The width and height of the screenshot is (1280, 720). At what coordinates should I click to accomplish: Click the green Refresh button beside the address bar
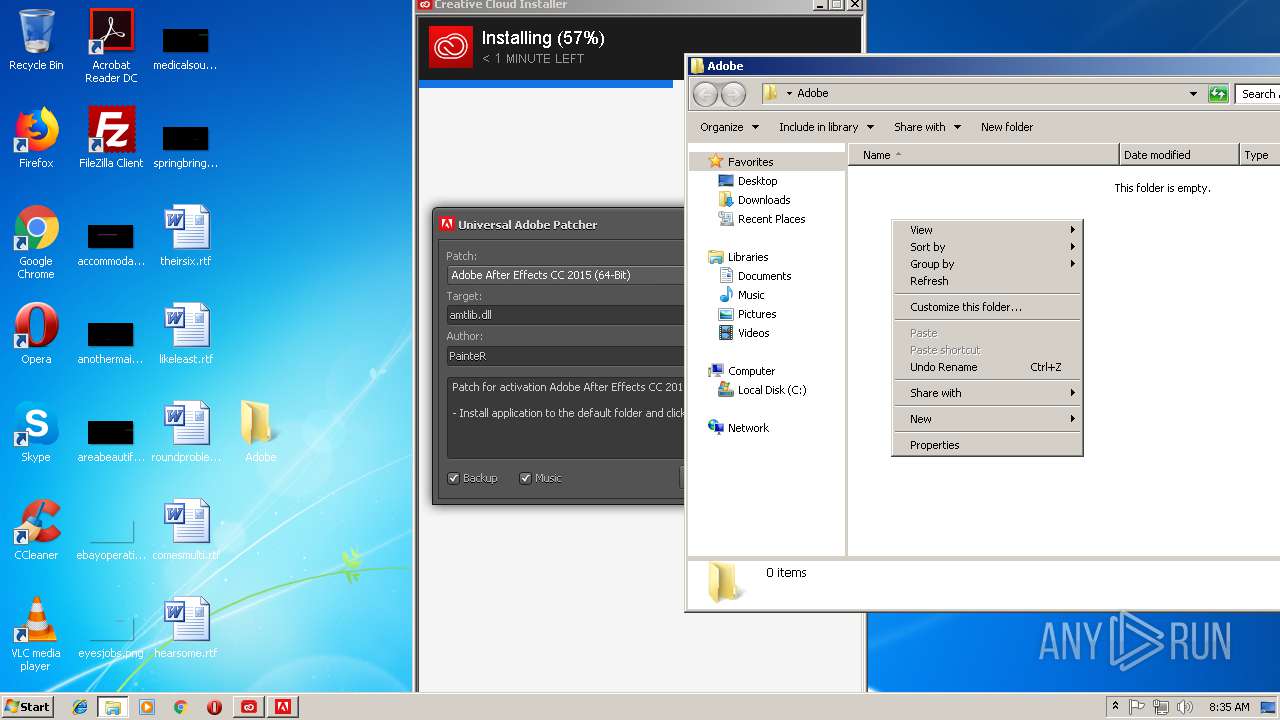1218,93
